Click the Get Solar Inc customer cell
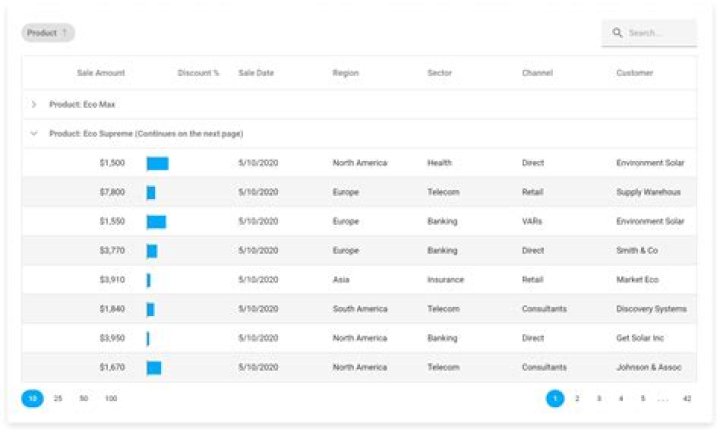Image resolution: width=720 pixels, height=433 pixels. tap(640, 338)
